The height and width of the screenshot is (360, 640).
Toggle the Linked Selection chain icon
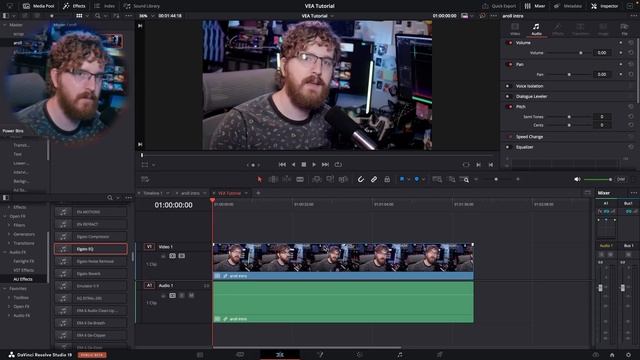pos(374,179)
